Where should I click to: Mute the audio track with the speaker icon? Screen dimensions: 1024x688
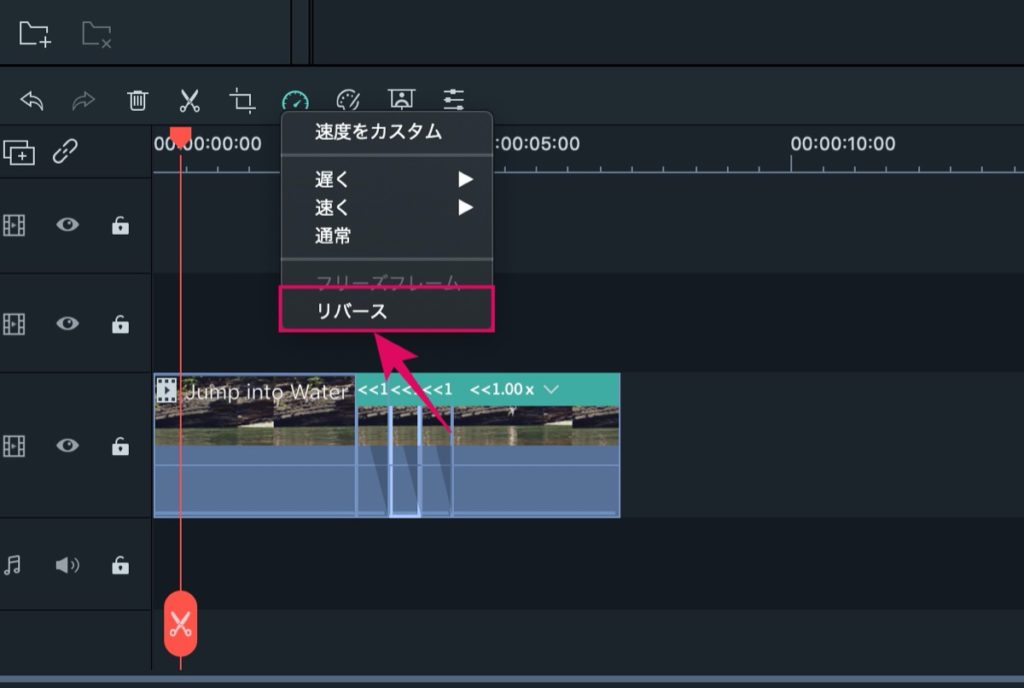67,565
